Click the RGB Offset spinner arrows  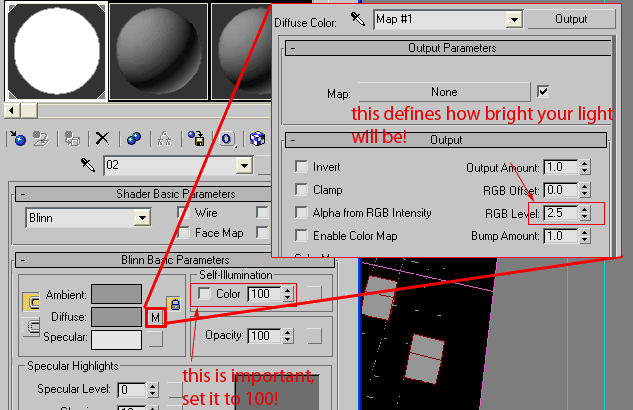[585, 190]
